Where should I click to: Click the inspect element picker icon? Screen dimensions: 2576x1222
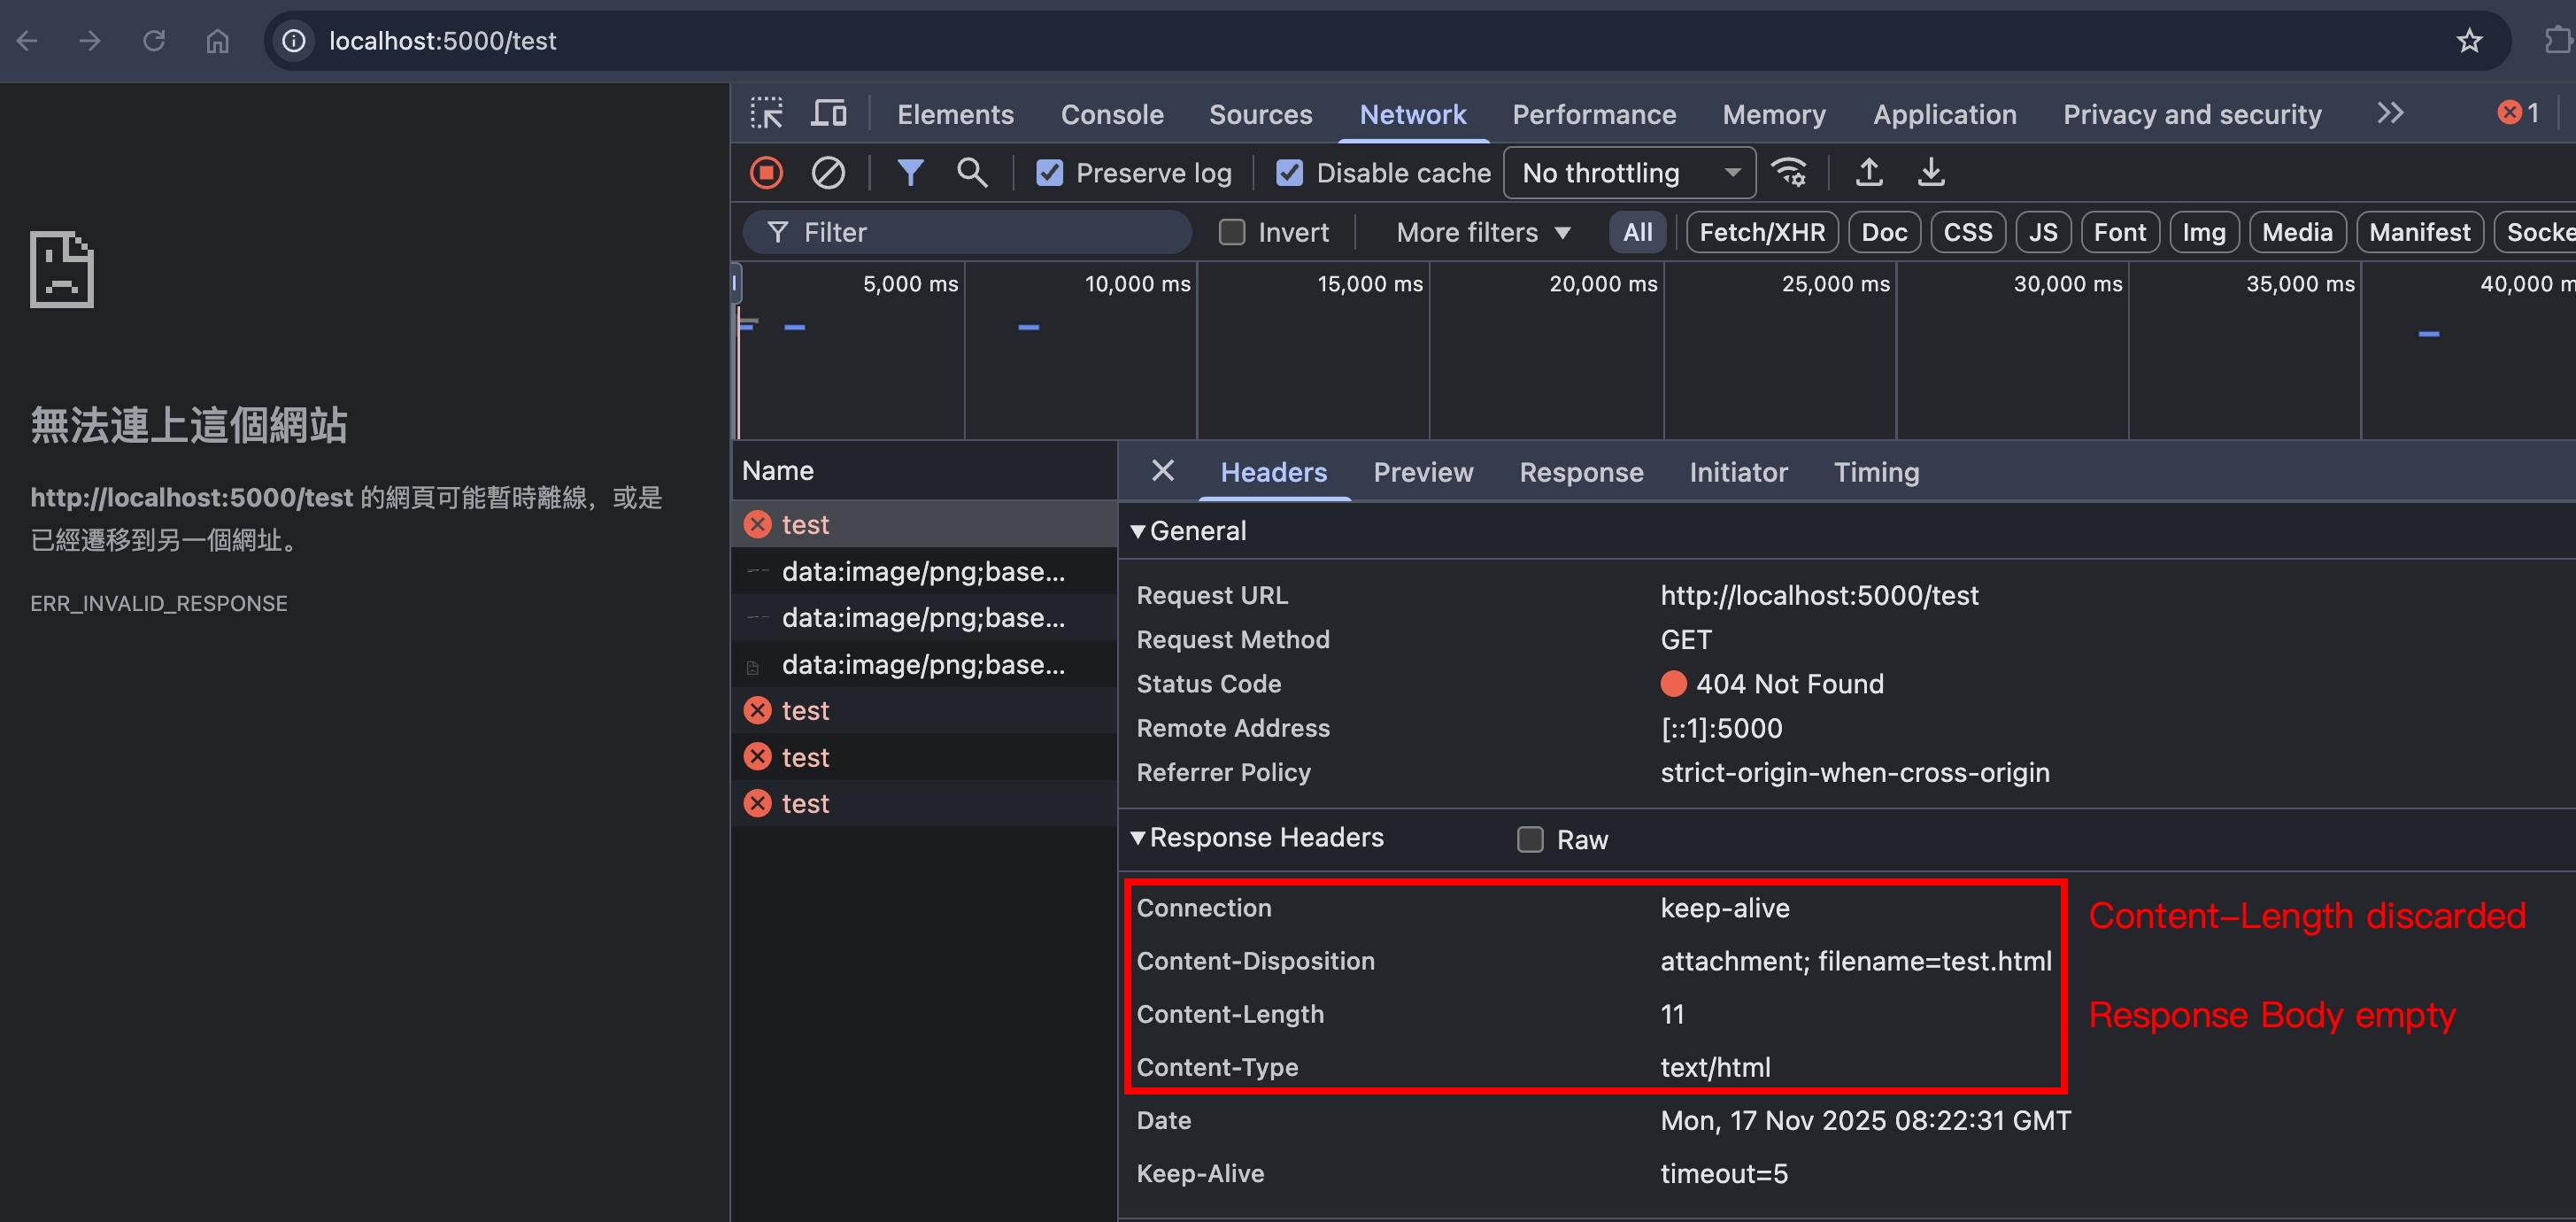767,114
